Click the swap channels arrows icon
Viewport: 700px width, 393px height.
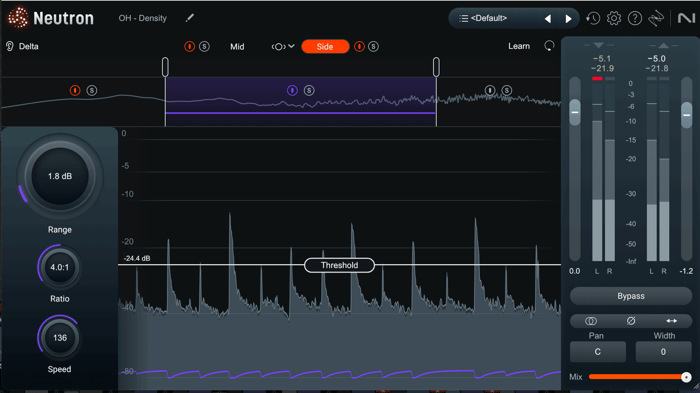pyautogui.click(x=671, y=321)
